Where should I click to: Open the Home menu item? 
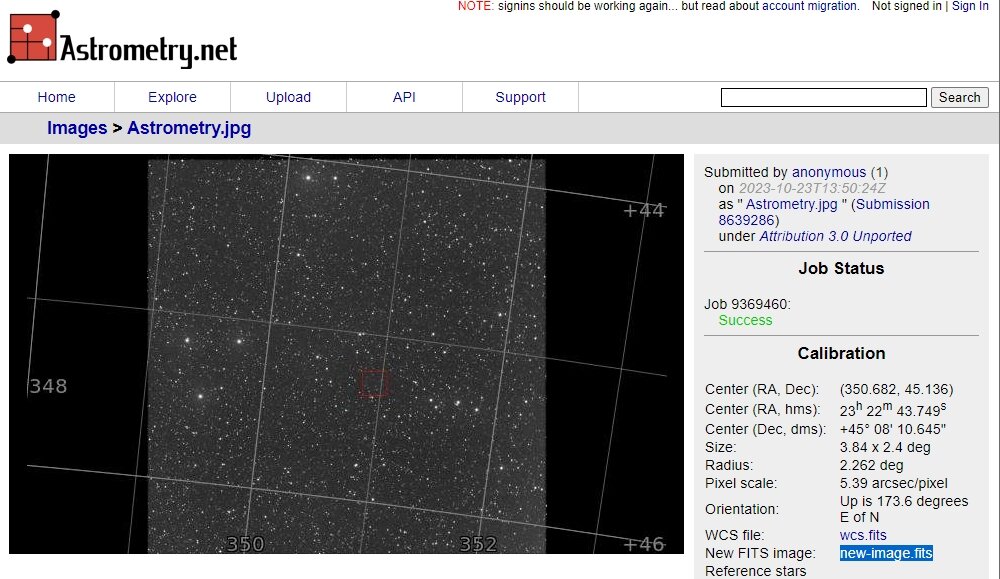pos(56,97)
